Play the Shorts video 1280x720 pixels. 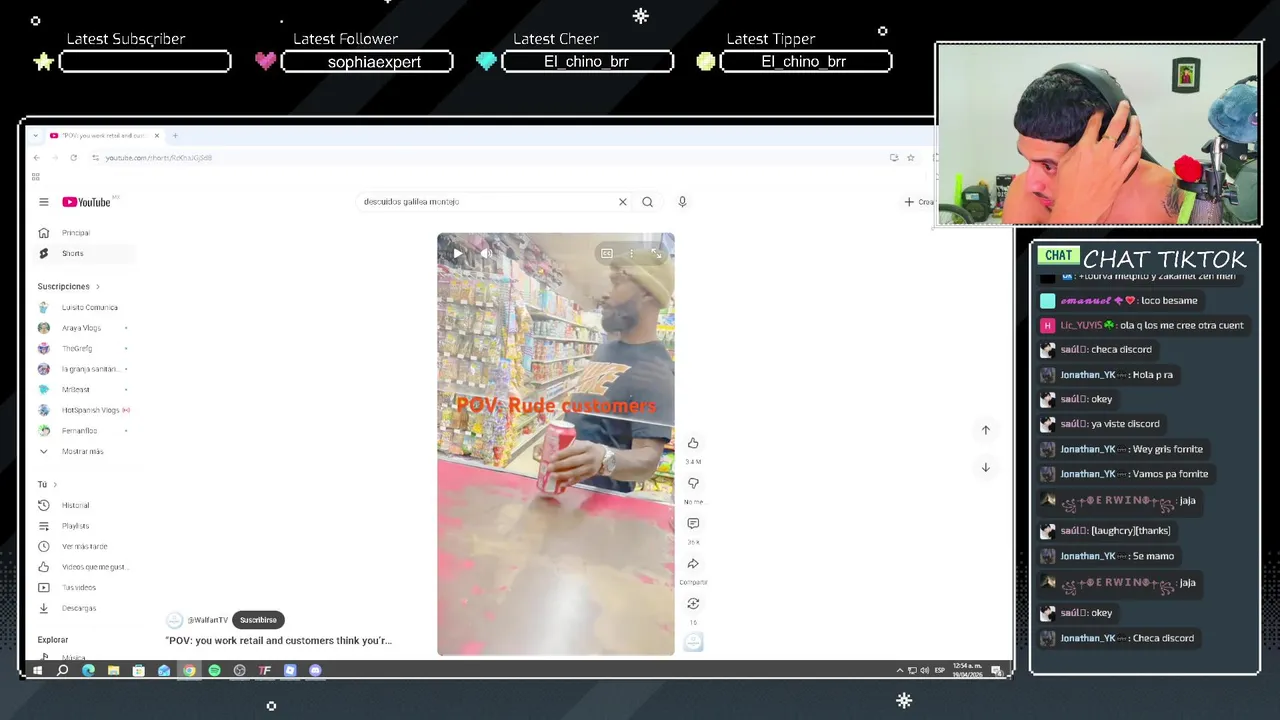tap(457, 253)
